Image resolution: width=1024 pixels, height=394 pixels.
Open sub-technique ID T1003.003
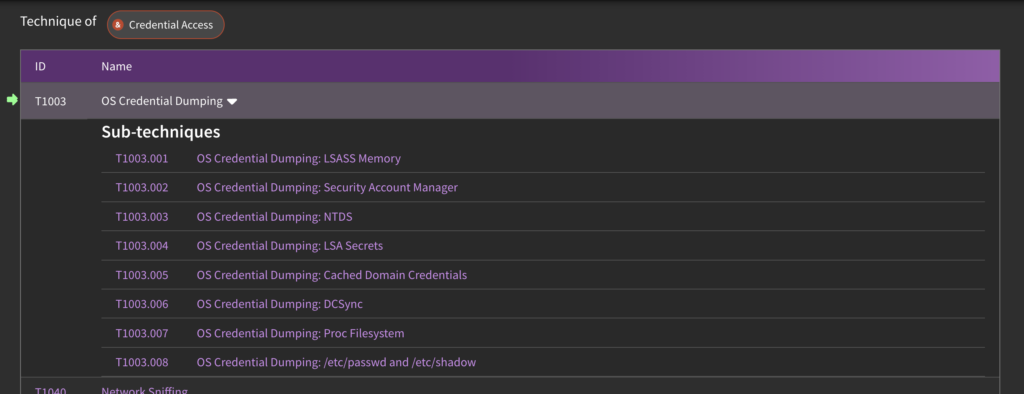142,217
